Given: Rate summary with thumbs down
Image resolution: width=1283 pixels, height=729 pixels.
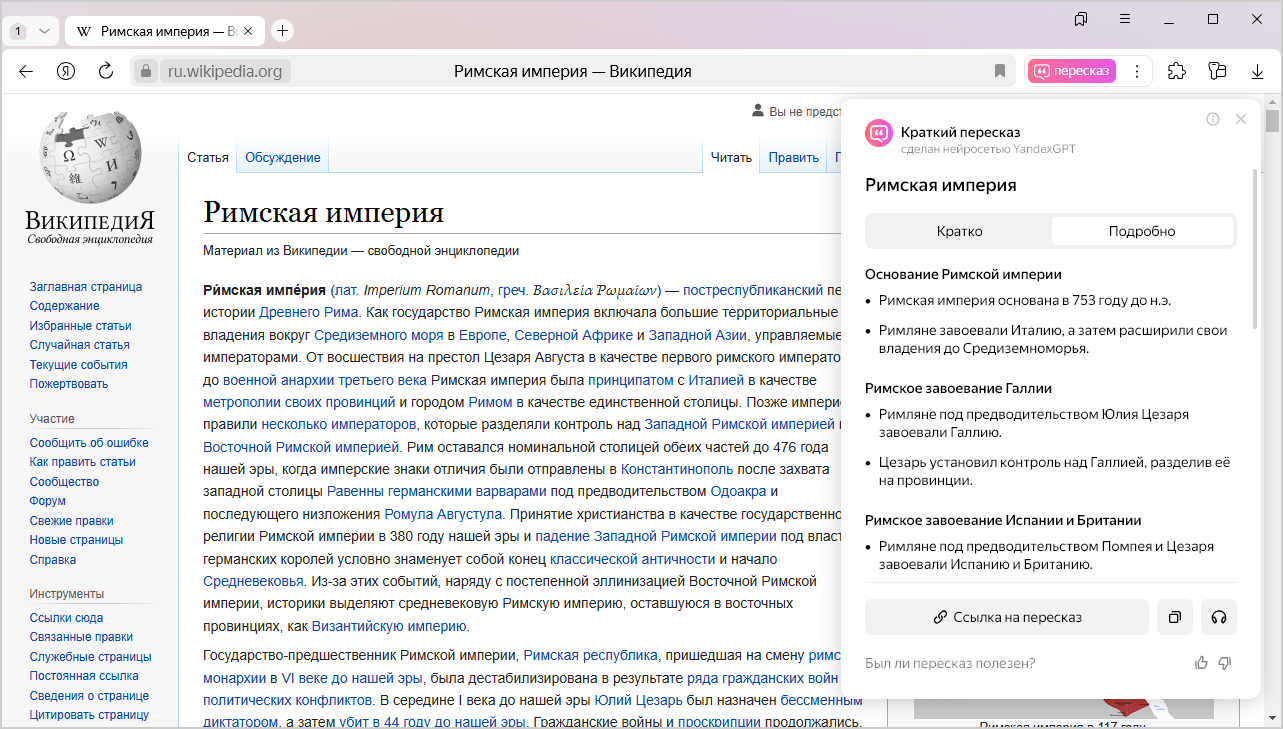Looking at the screenshot, I should (x=1225, y=663).
